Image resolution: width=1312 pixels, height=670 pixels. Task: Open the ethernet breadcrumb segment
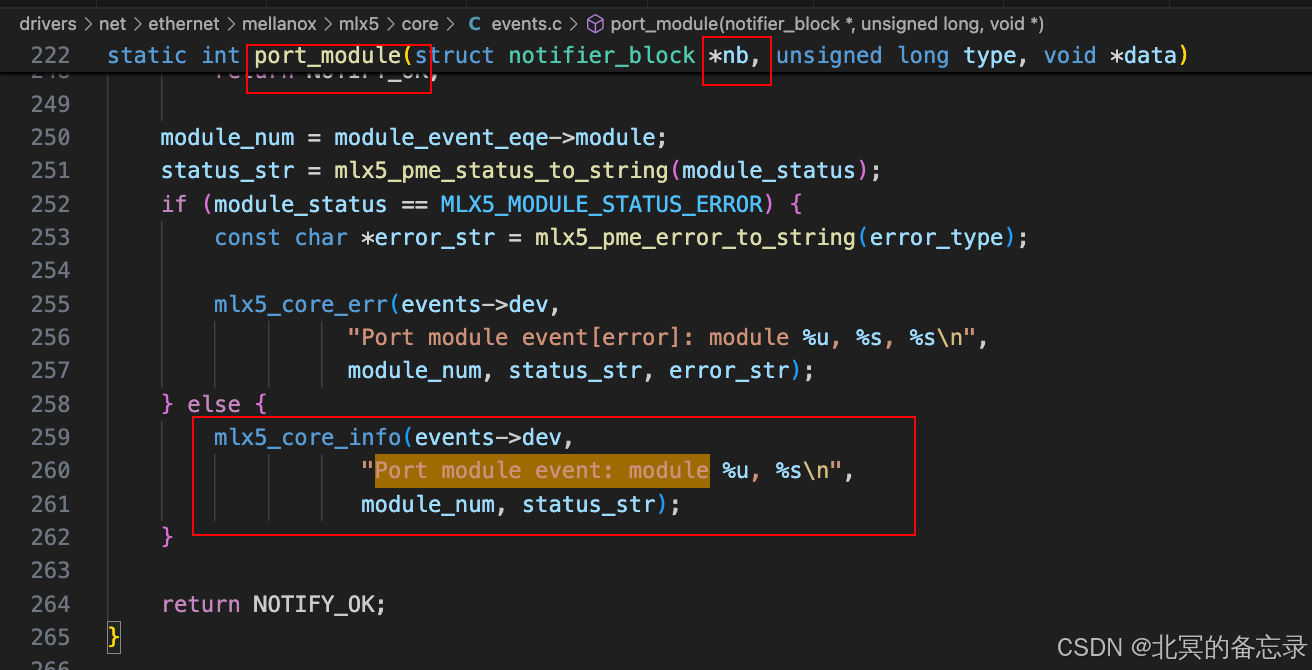pyautogui.click(x=184, y=23)
